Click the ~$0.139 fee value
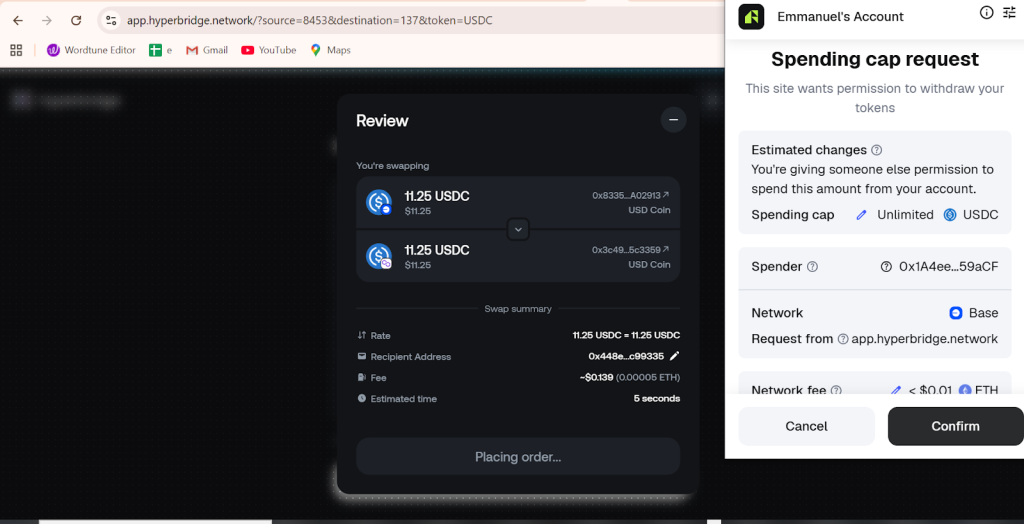 point(596,377)
